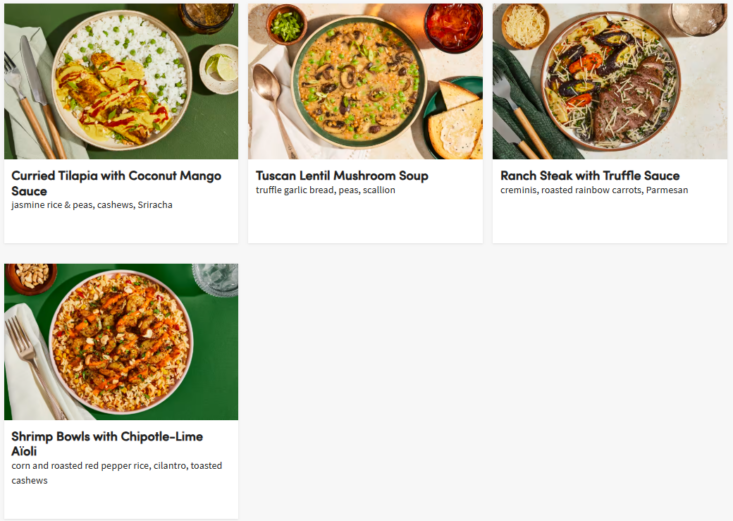This screenshot has height=521, width=733.
Task: Click the cashew bowl in shrimp photo
Action: (x=31, y=275)
